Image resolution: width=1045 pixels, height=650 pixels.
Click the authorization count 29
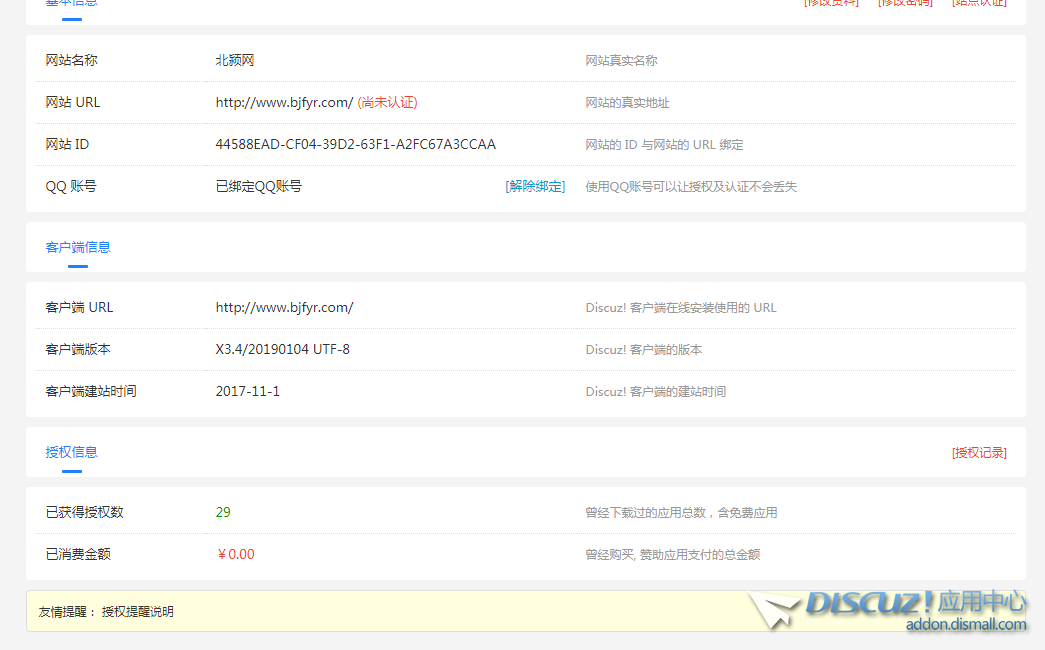(x=223, y=512)
